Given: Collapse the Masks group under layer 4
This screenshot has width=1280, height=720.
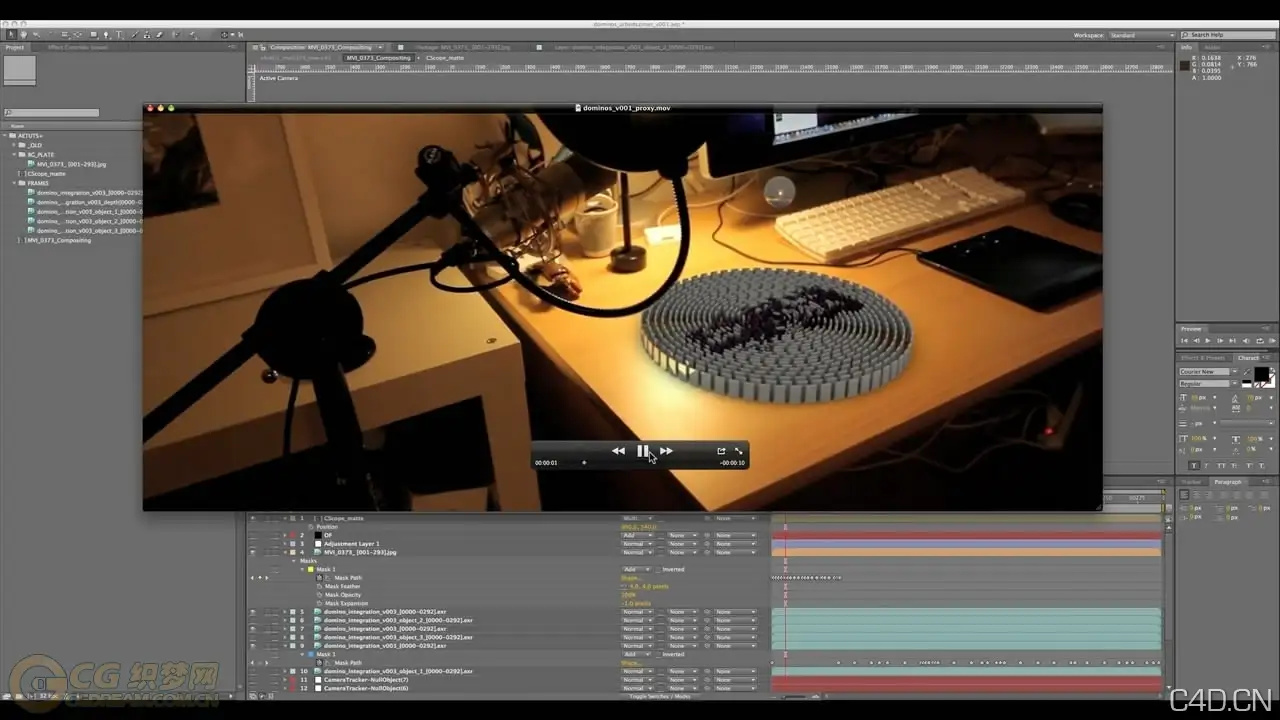Looking at the screenshot, I should (295, 561).
